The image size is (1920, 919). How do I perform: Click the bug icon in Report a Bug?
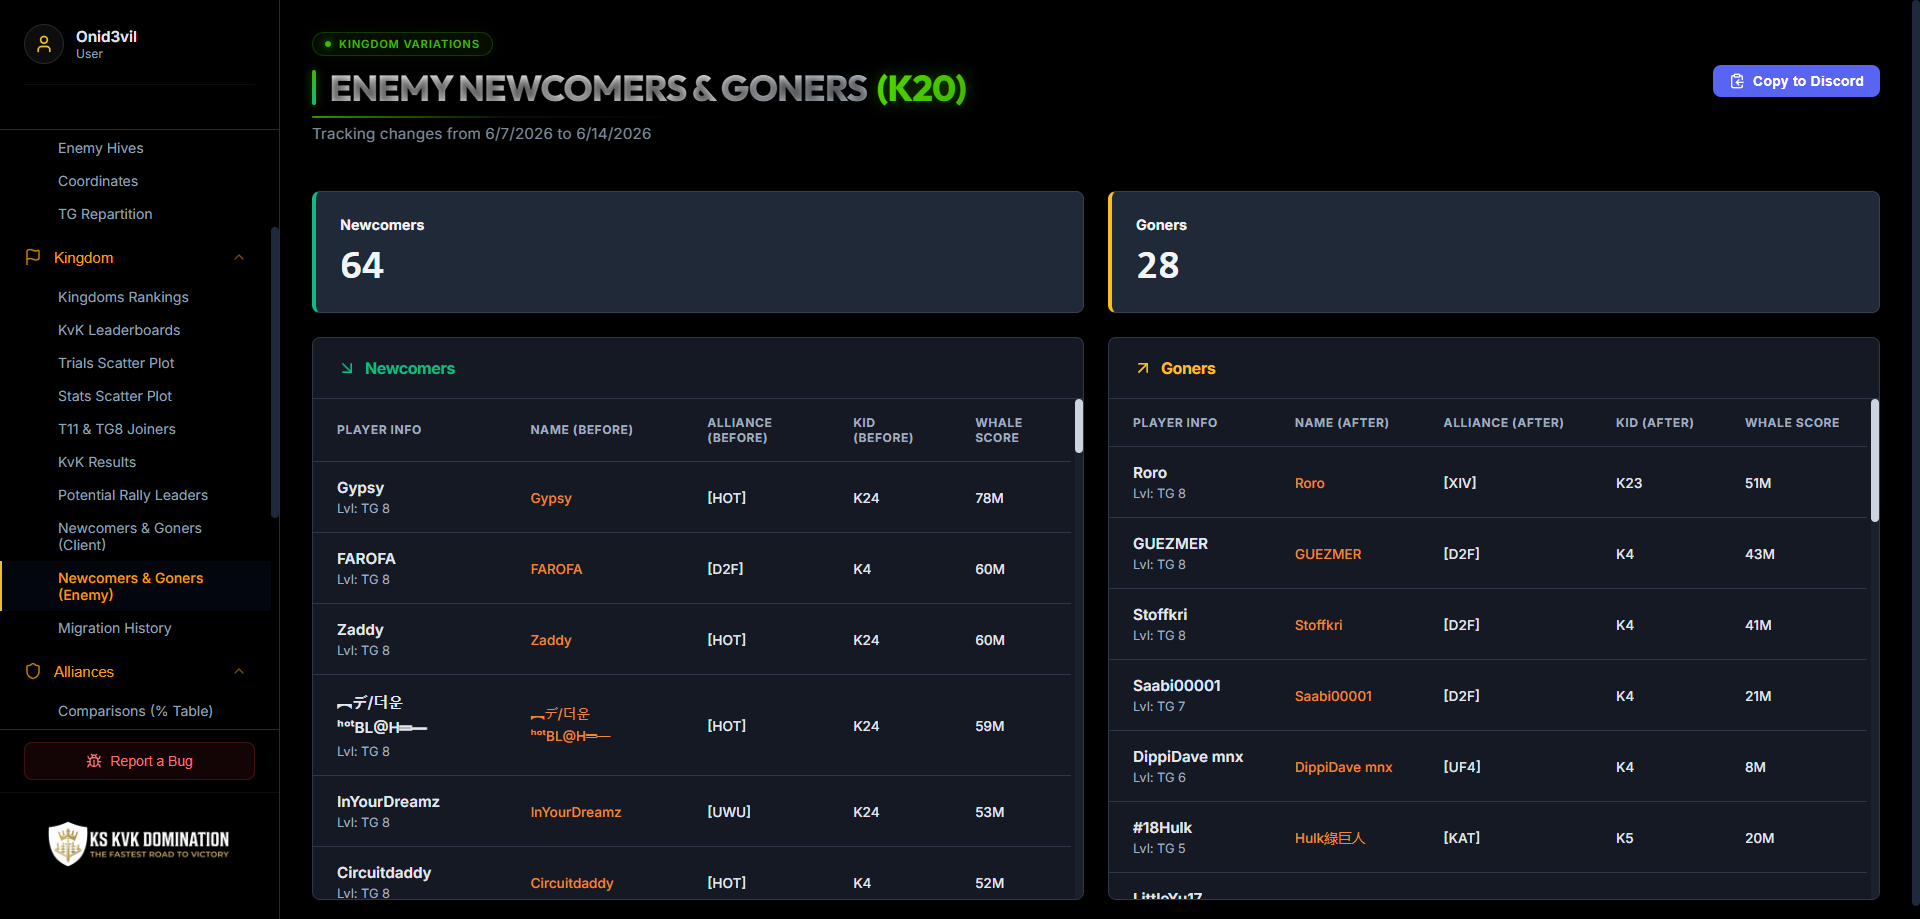tap(94, 761)
